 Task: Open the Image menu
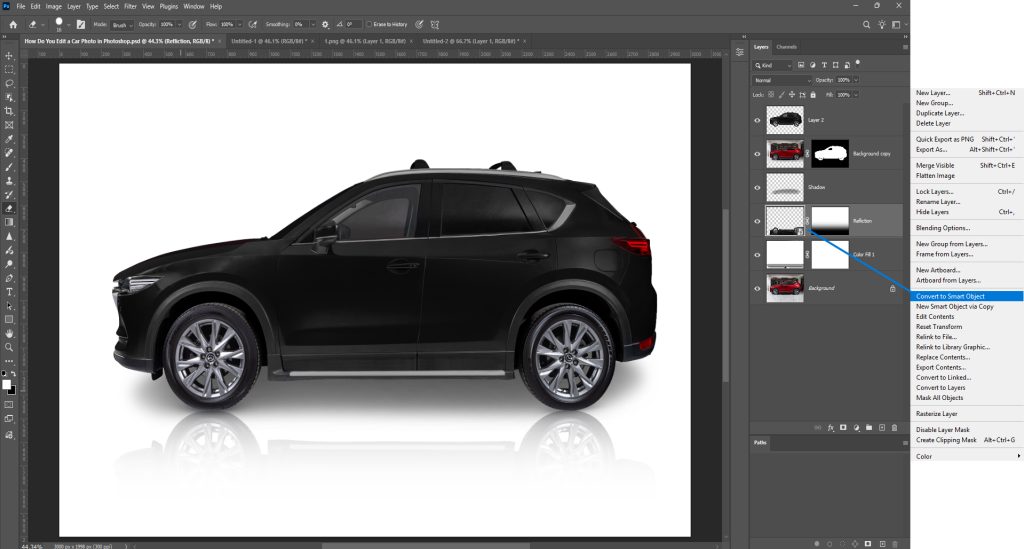point(54,7)
